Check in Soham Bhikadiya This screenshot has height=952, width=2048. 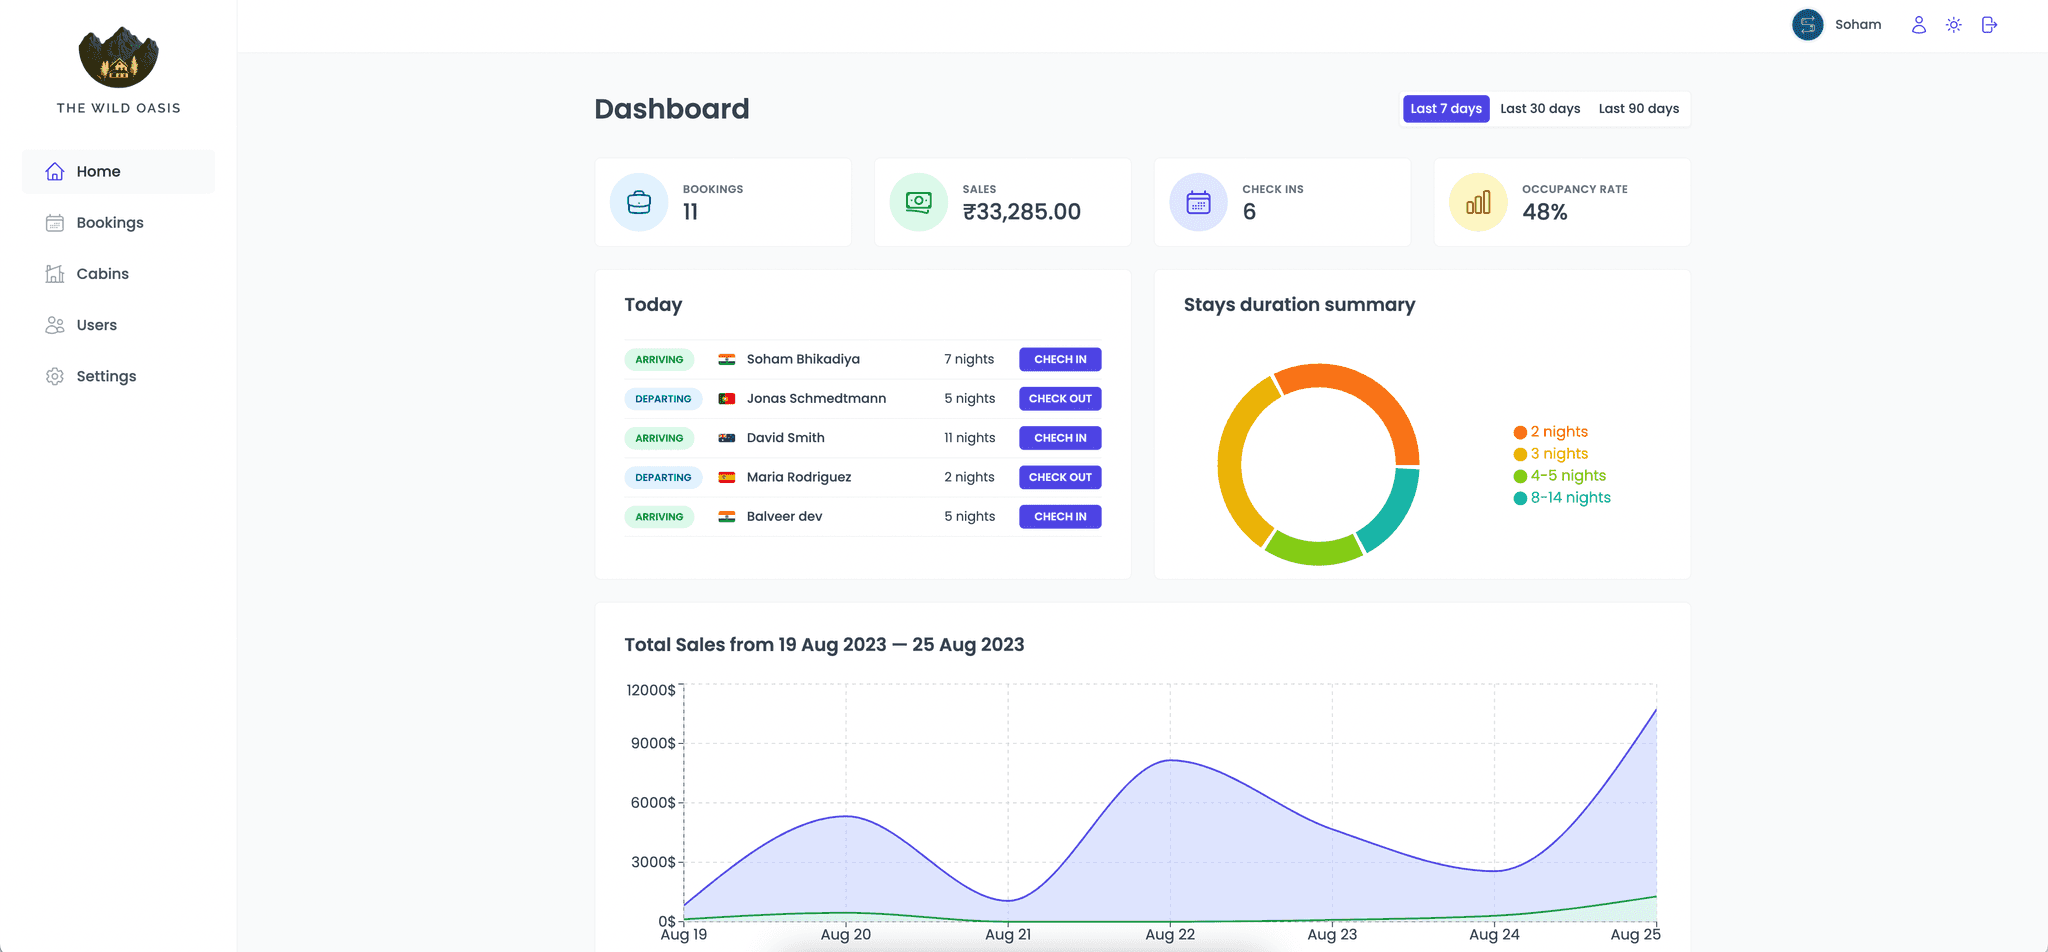coord(1060,359)
